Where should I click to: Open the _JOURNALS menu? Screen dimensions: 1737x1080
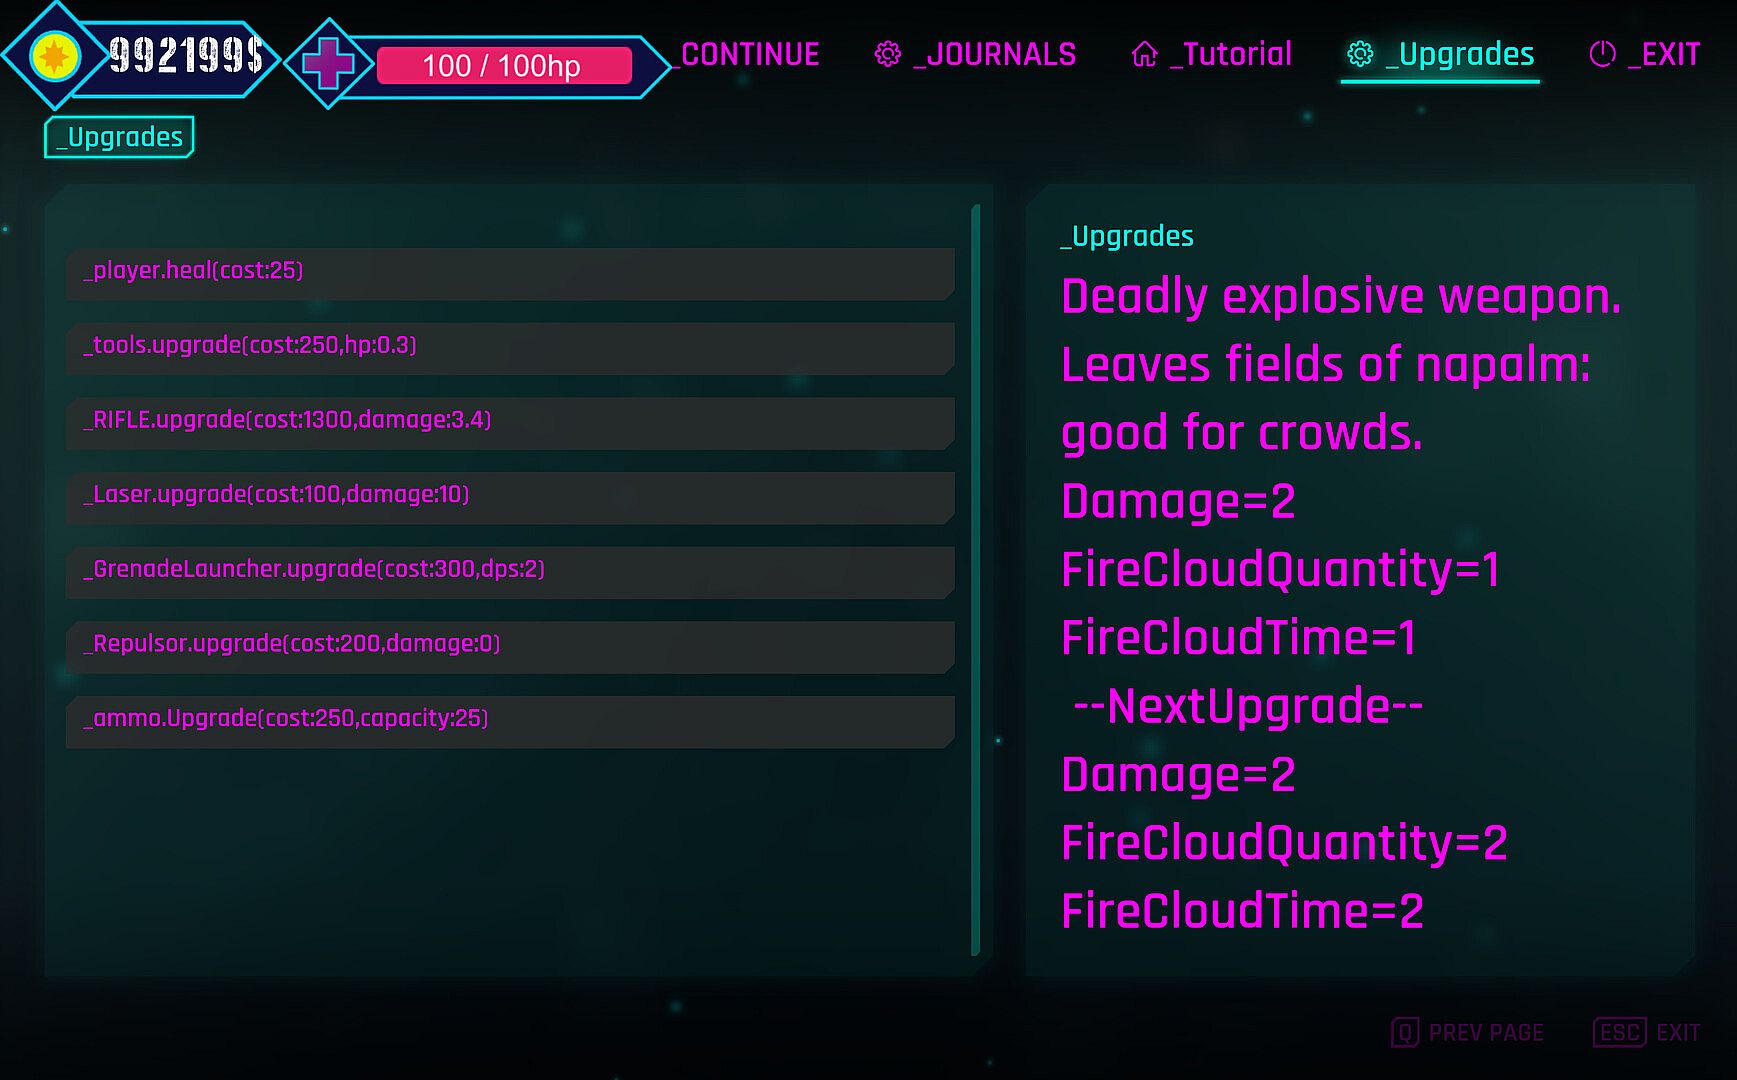995,54
